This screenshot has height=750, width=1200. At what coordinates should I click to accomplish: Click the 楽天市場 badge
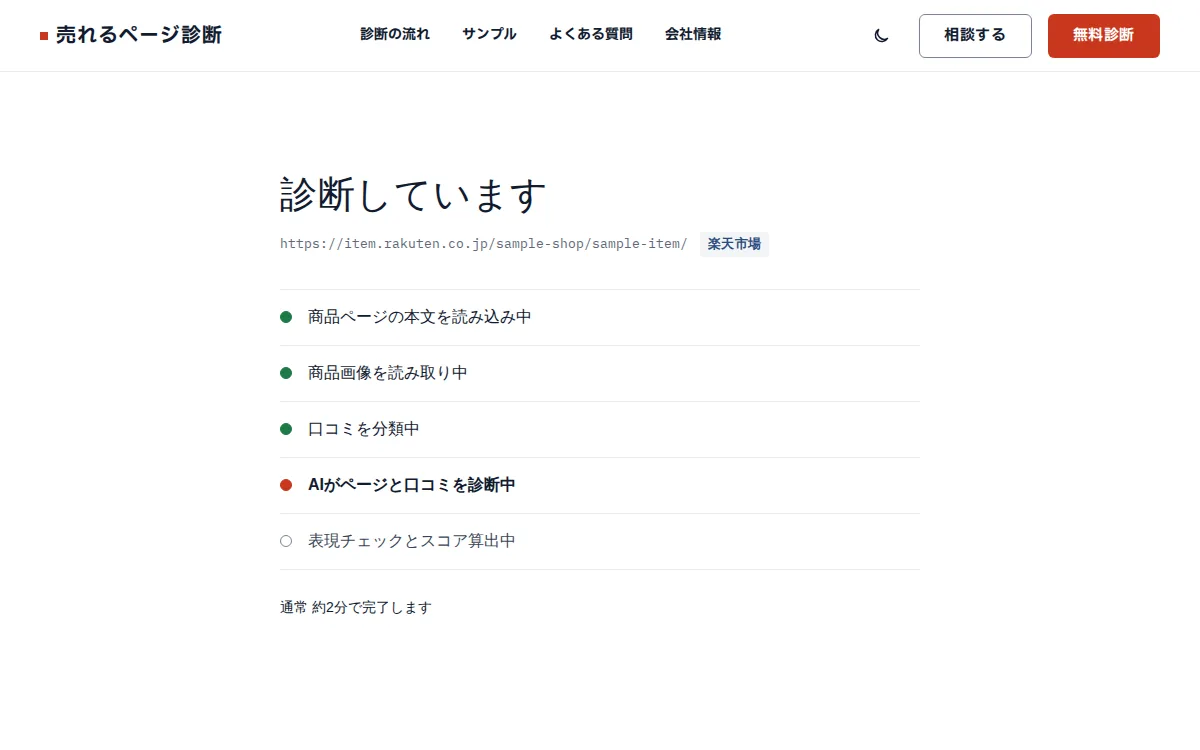click(734, 244)
